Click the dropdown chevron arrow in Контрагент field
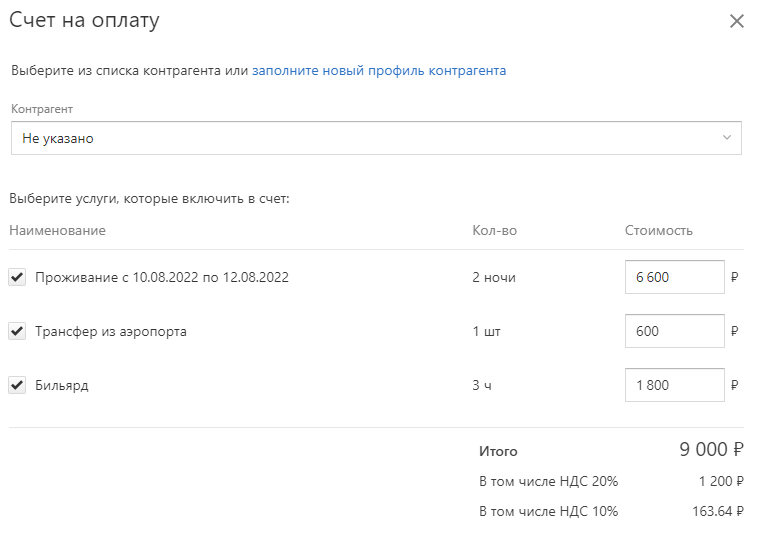Viewport: 758px width, 540px height. tap(727, 138)
